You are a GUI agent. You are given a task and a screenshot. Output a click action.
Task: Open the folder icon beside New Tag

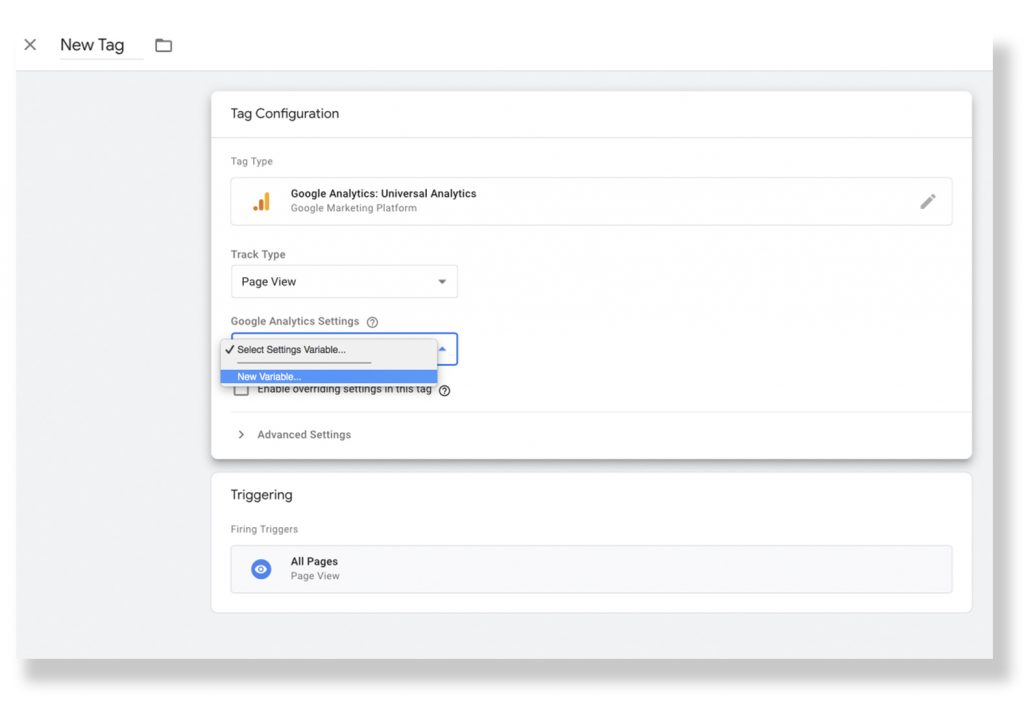pyautogui.click(x=163, y=45)
